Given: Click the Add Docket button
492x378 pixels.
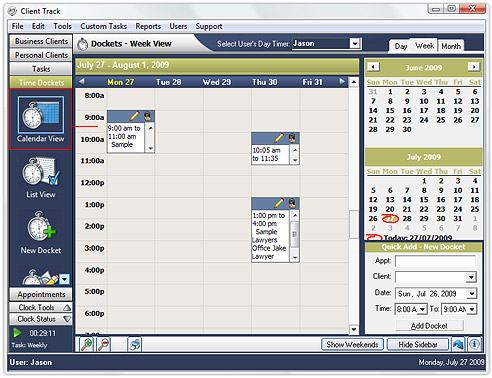Looking at the screenshot, I should [x=429, y=326].
